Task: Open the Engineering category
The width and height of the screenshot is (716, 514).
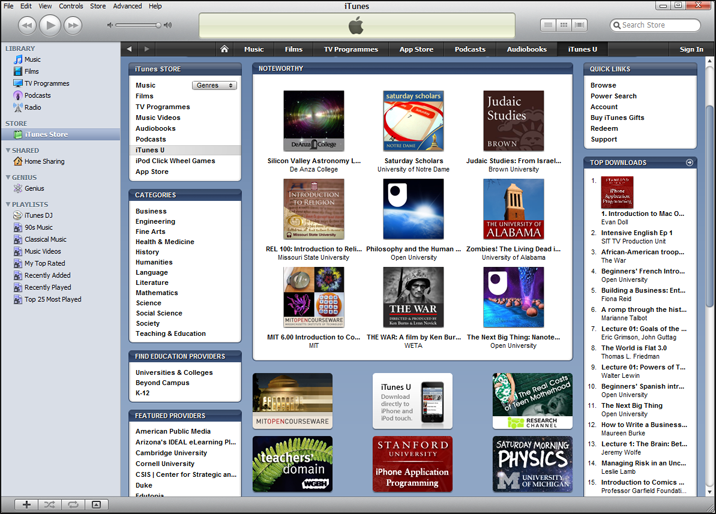Action: [x=155, y=221]
